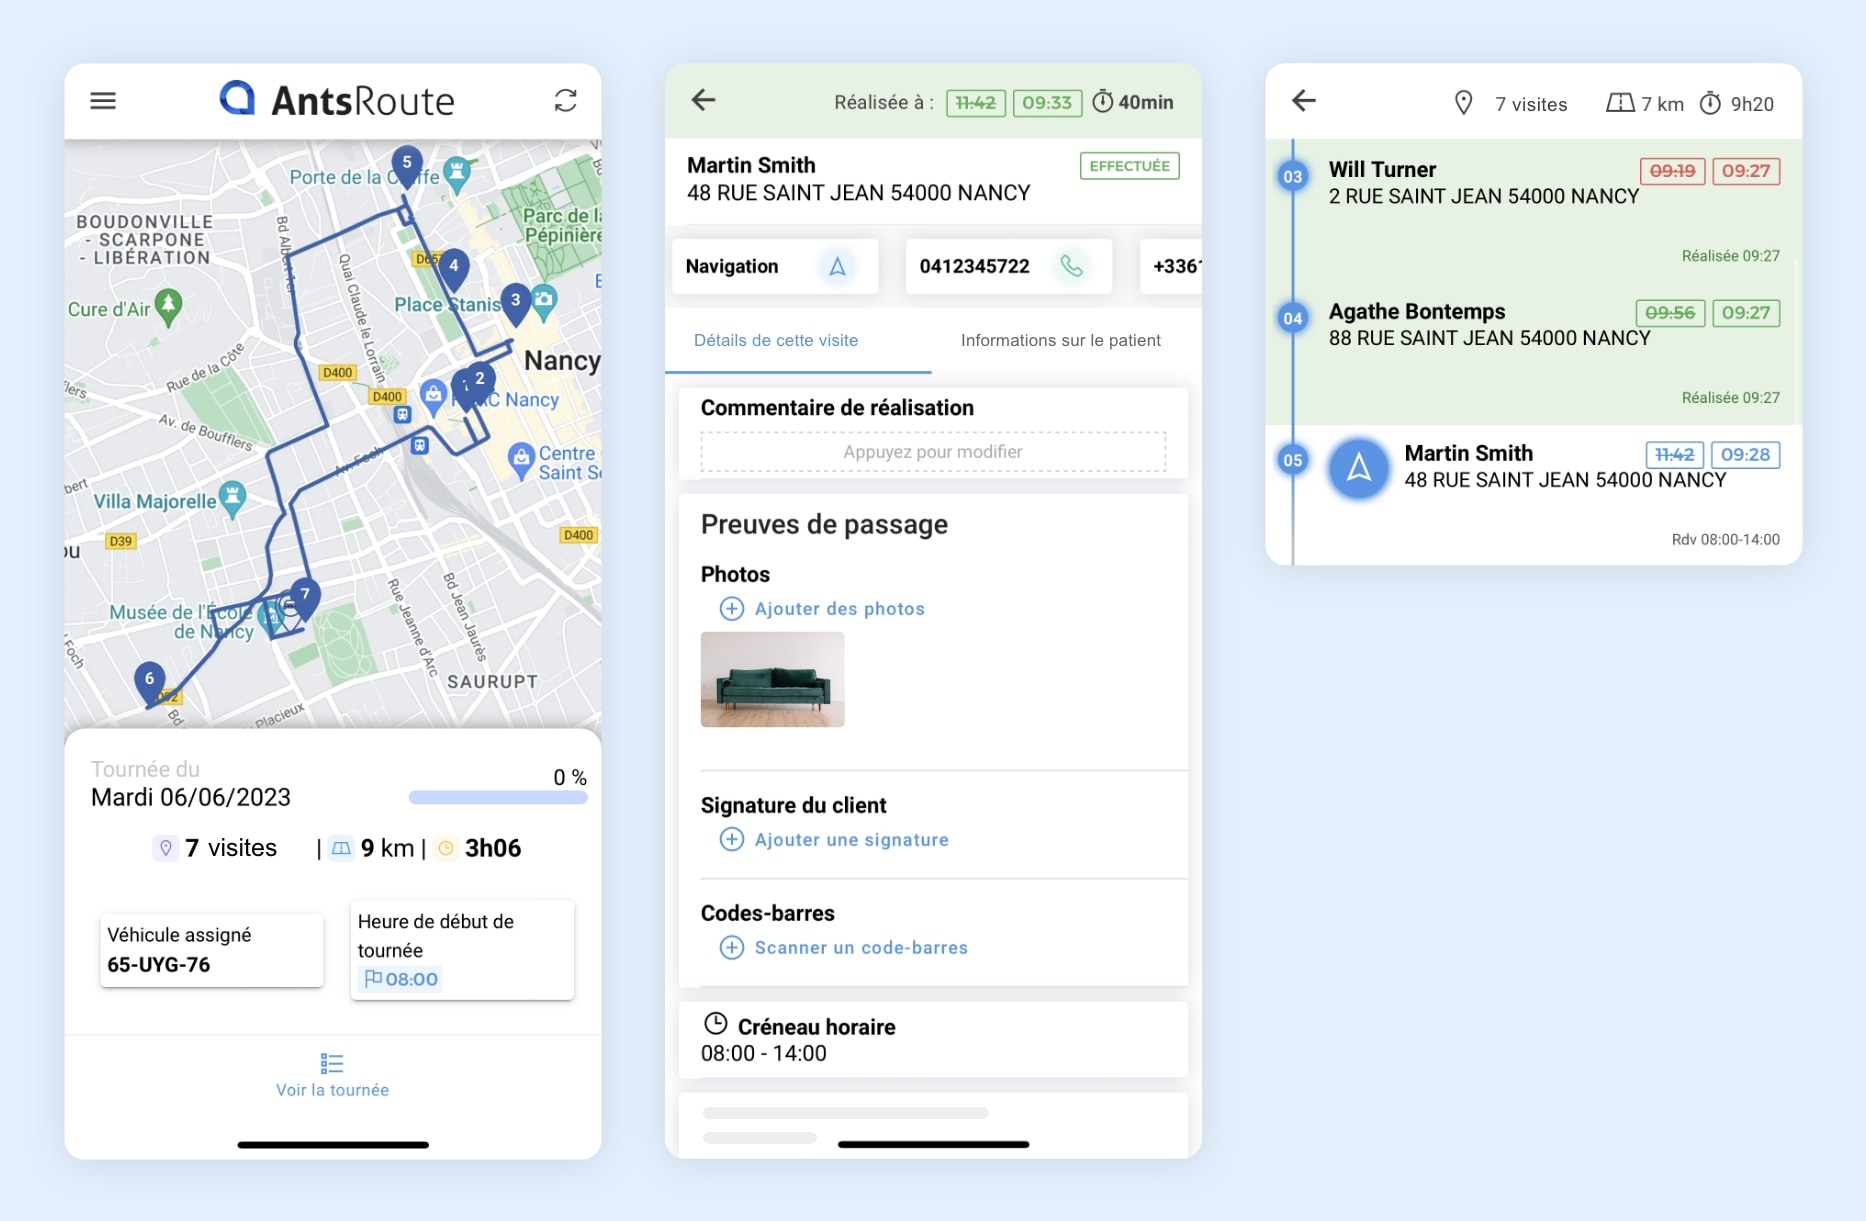Click the Commentaire de réalisation input field
This screenshot has height=1221, width=1866.
tap(933, 452)
